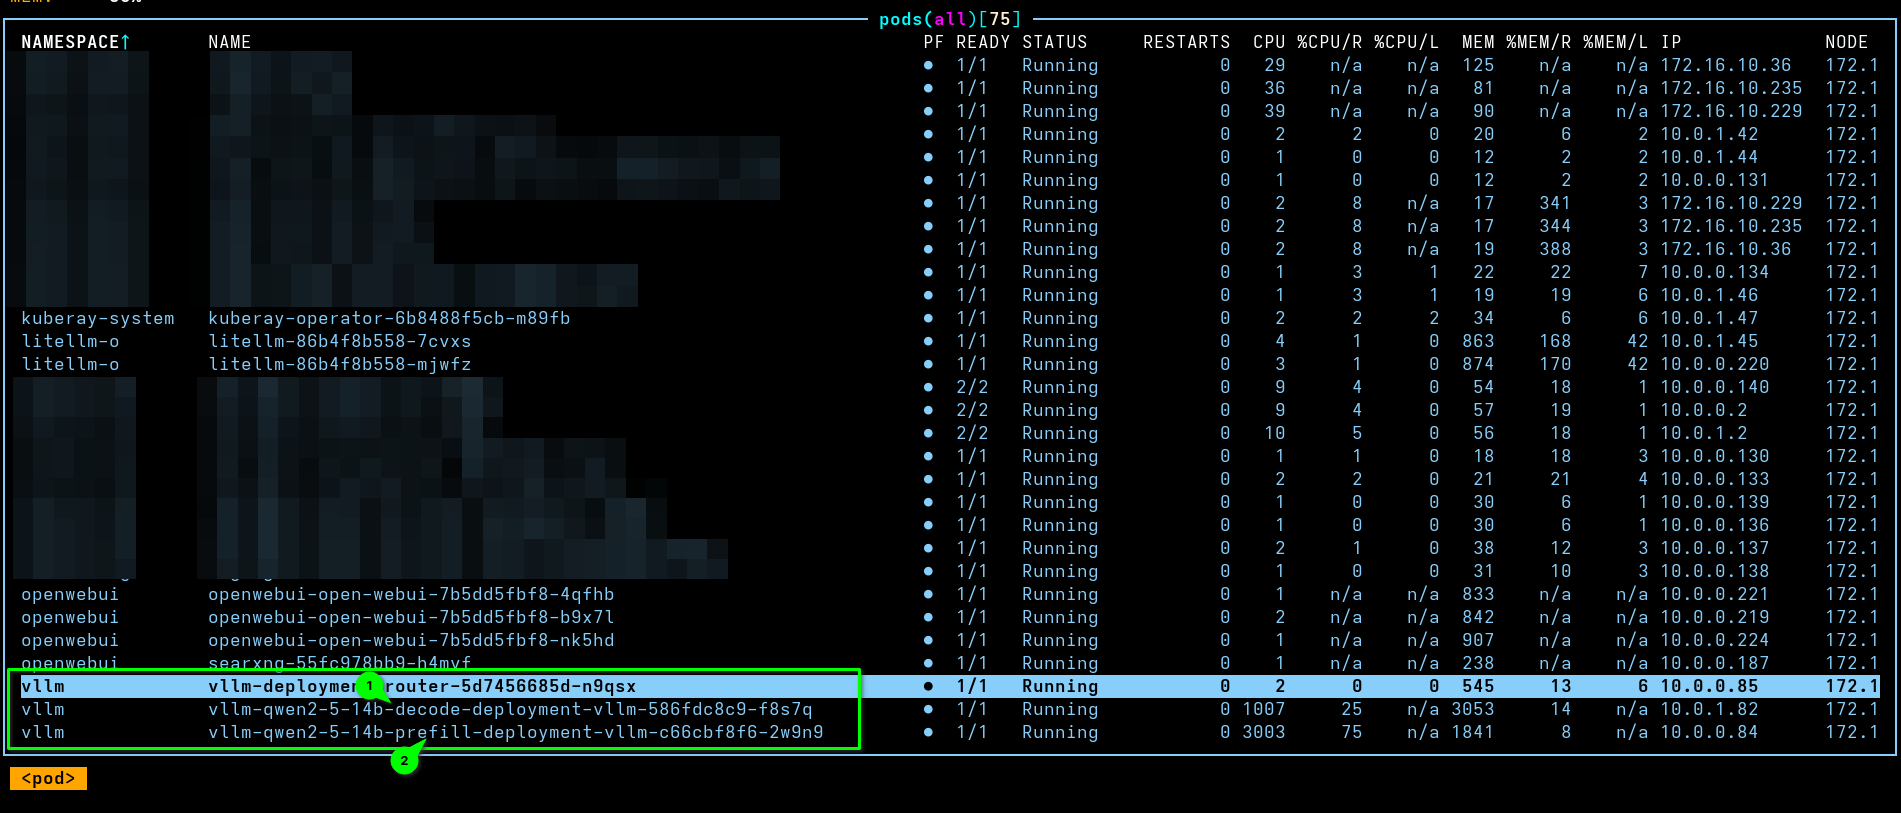Click the NAMESPACE column header
Viewport: 1901px width, 813px height.
click(76, 42)
